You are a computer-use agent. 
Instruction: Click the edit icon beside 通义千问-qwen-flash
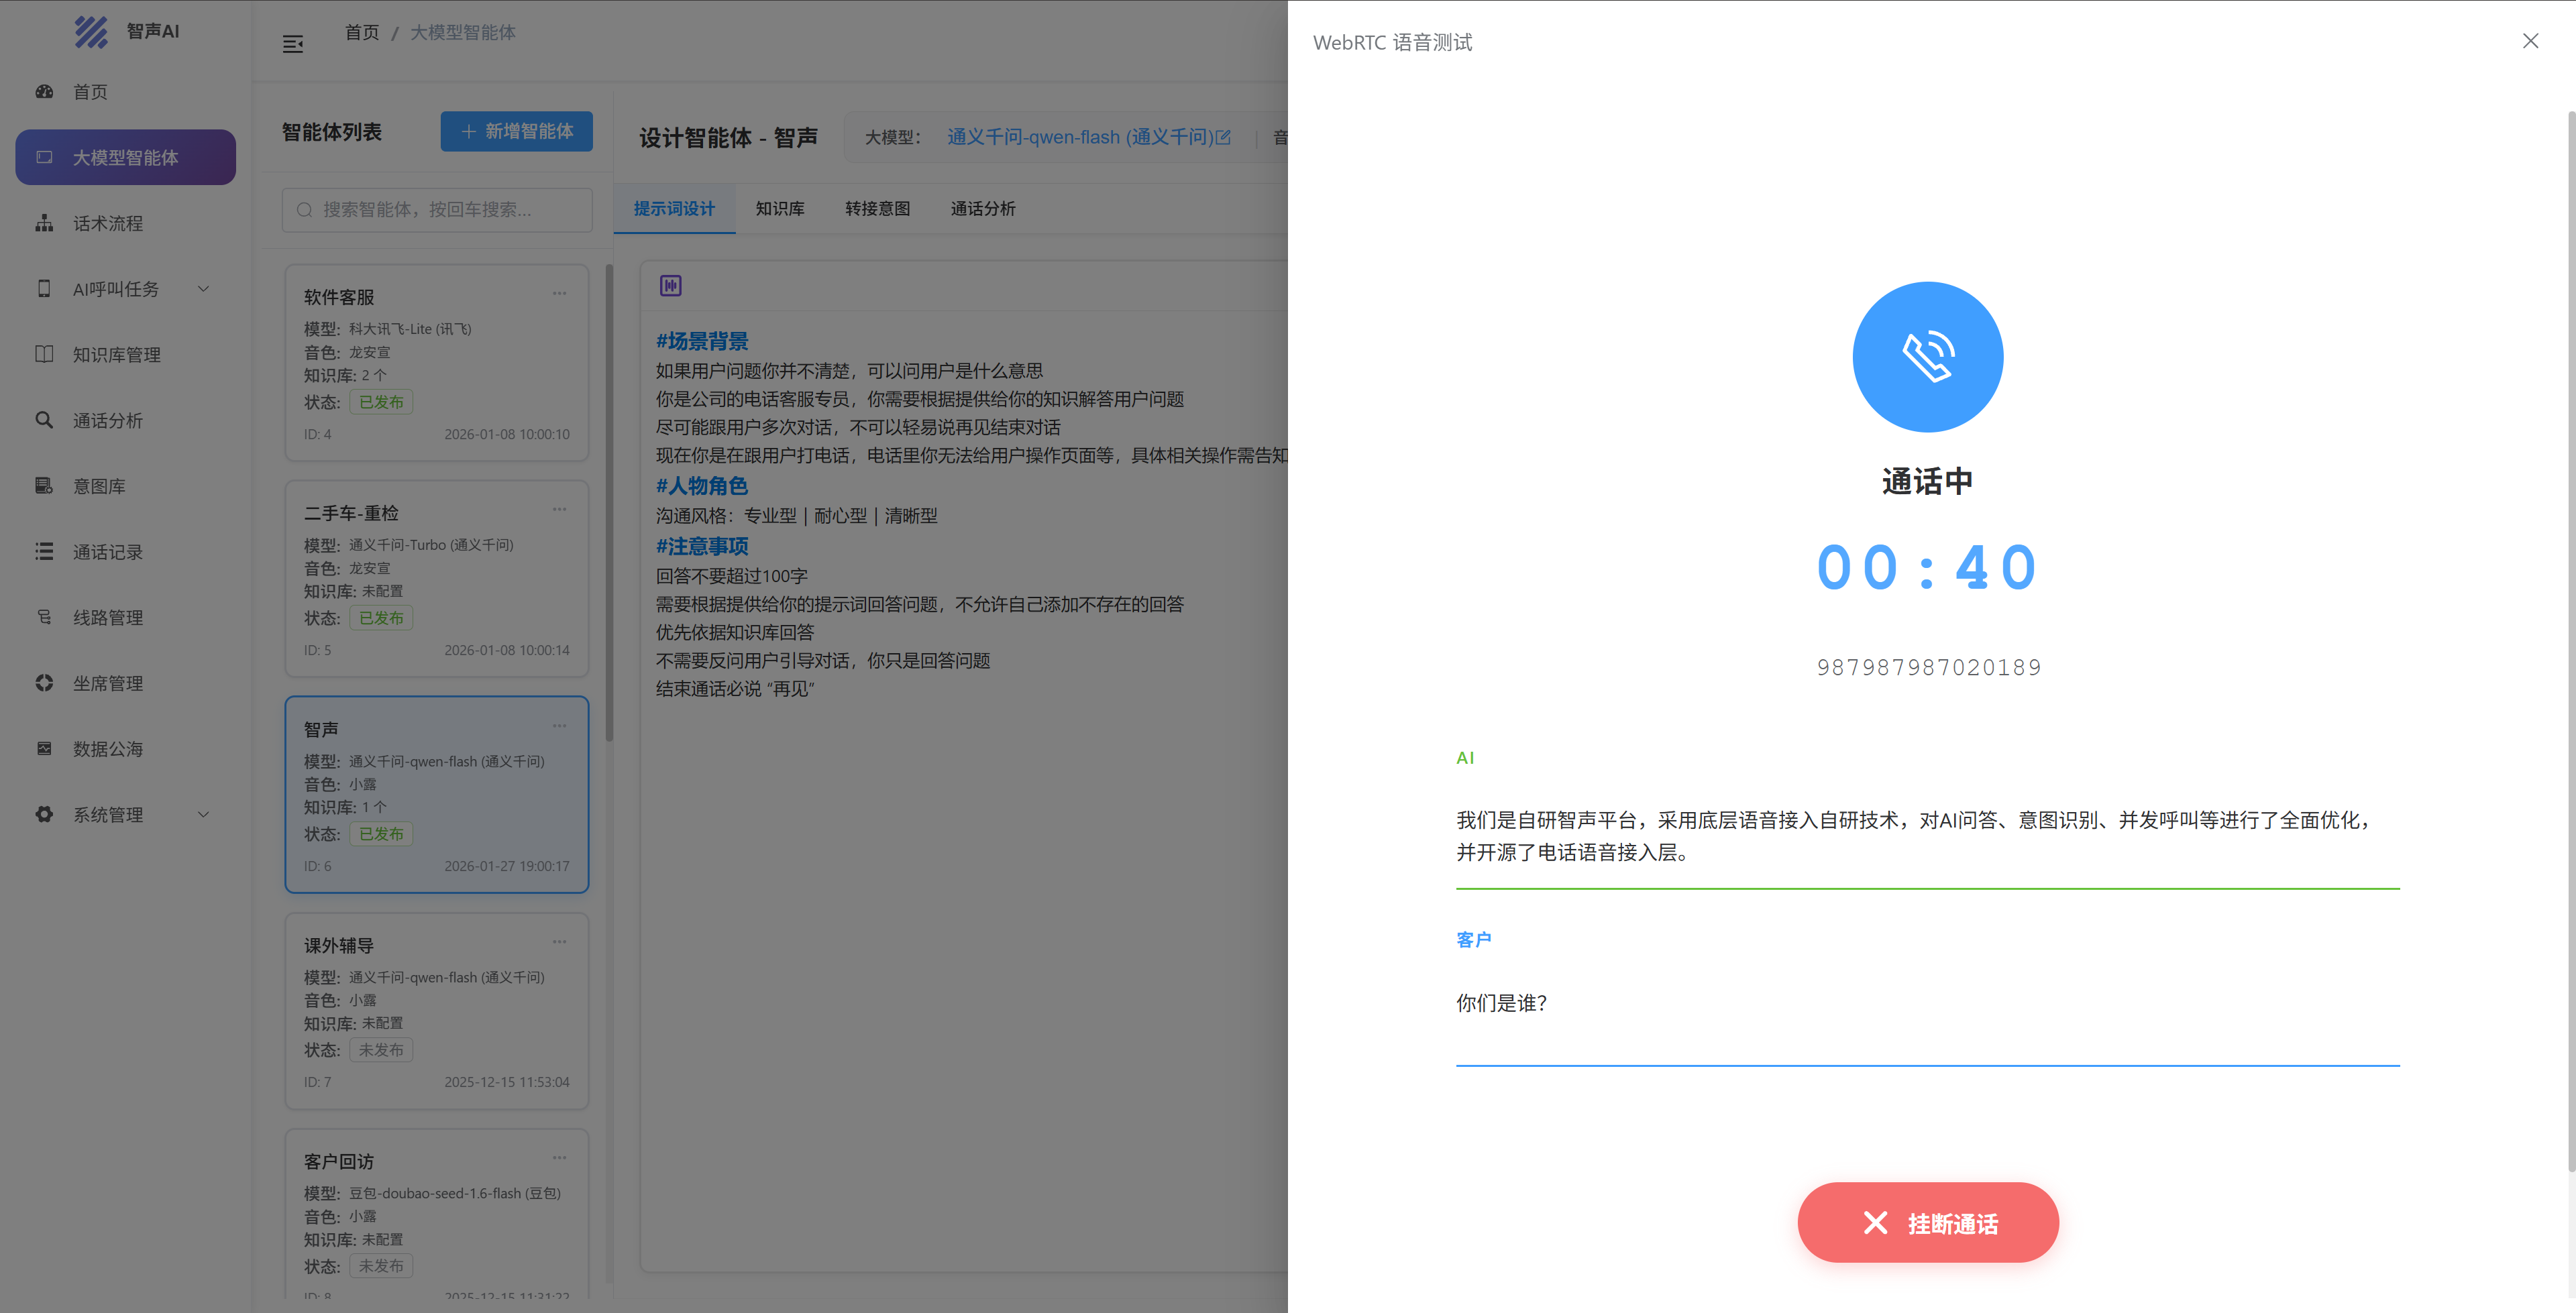coord(1223,137)
